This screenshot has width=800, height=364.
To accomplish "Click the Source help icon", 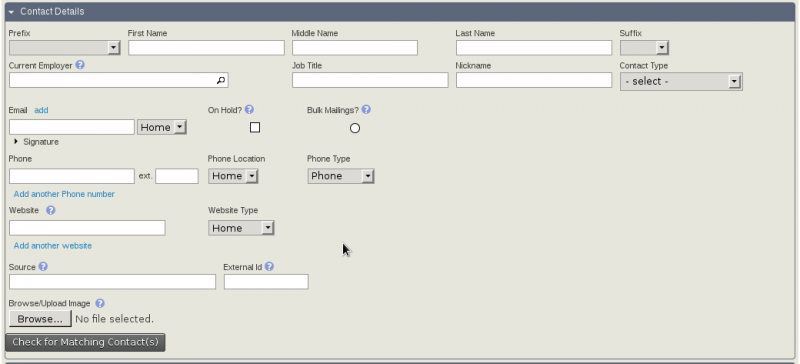I will coord(43,266).
